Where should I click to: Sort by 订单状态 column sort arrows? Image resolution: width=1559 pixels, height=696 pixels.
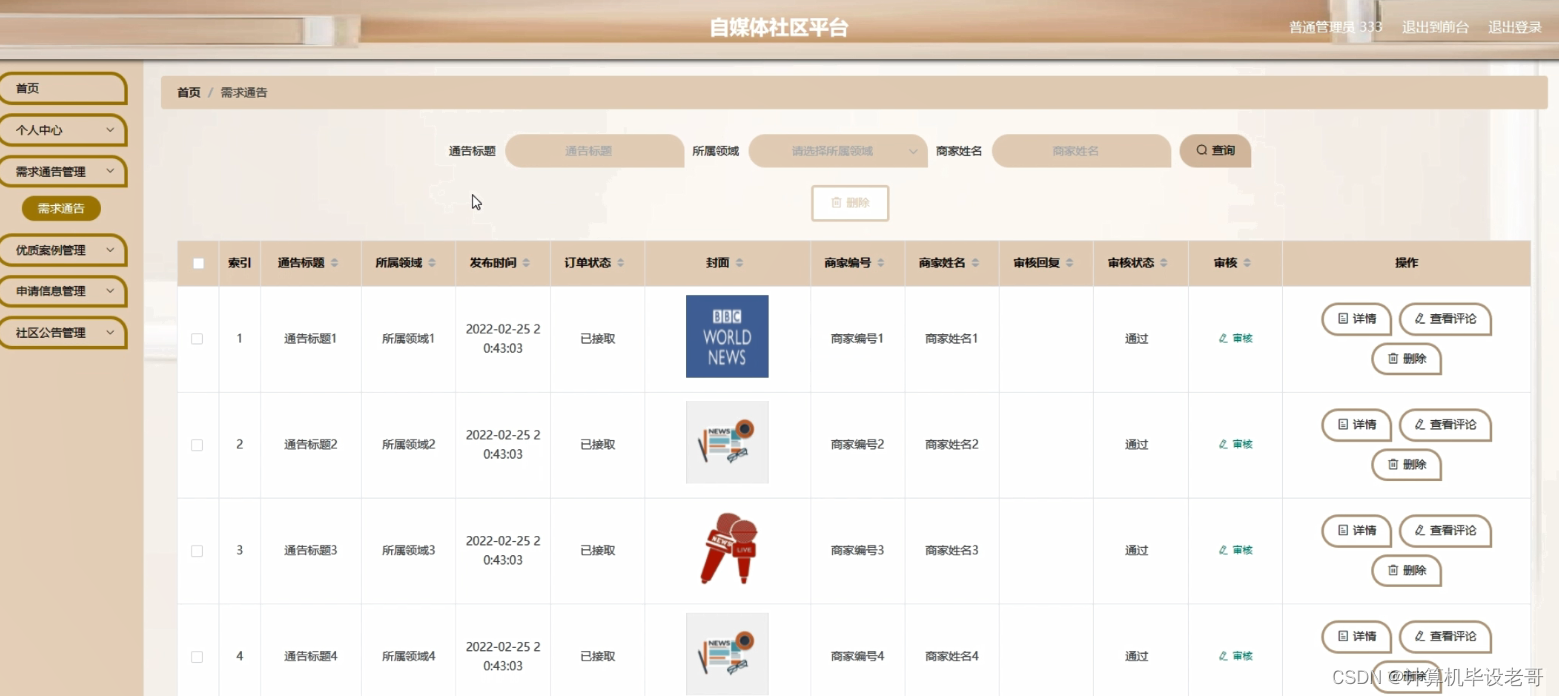tap(620, 263)
